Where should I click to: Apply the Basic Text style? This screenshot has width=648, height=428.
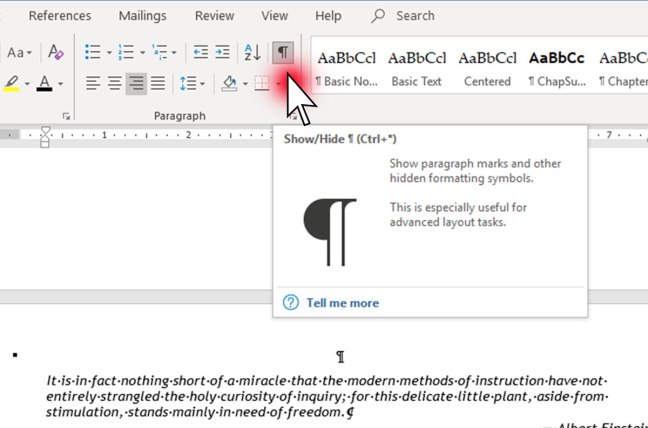click(417, 68)
